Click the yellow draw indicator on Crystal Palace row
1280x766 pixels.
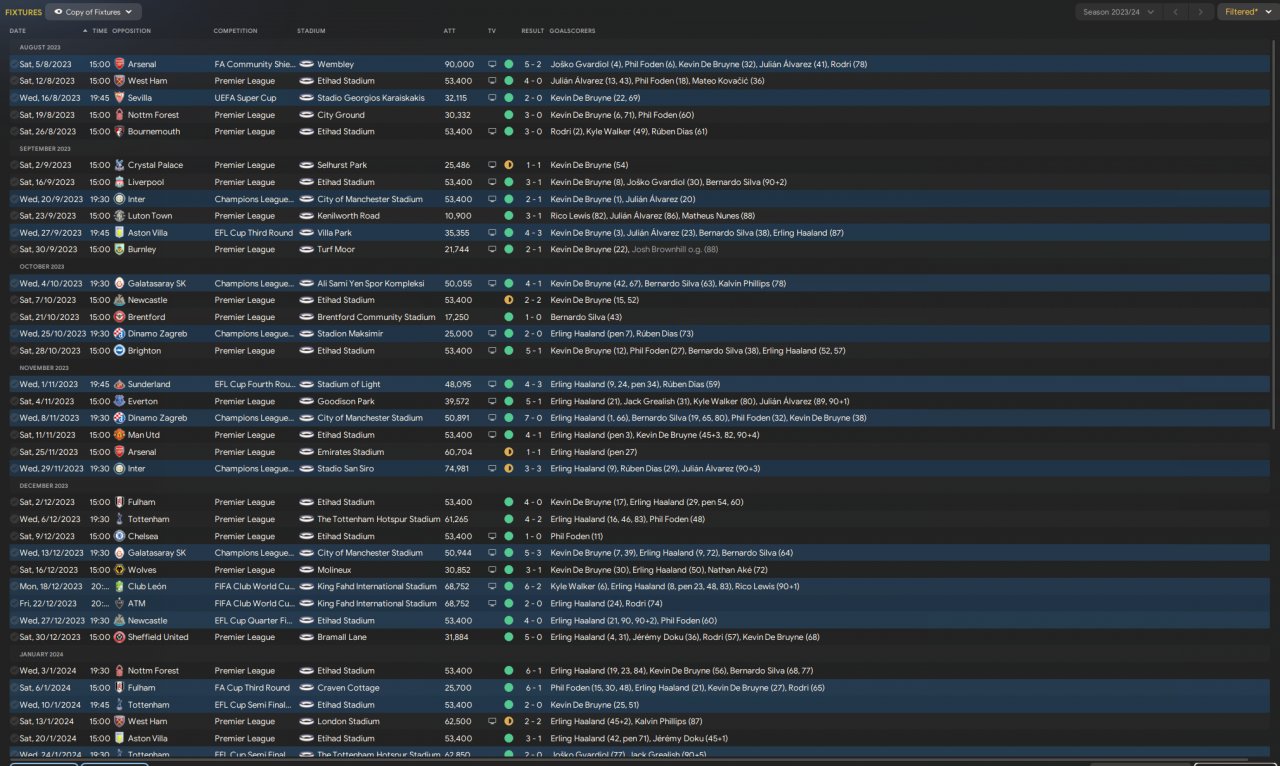coord(508,165)
